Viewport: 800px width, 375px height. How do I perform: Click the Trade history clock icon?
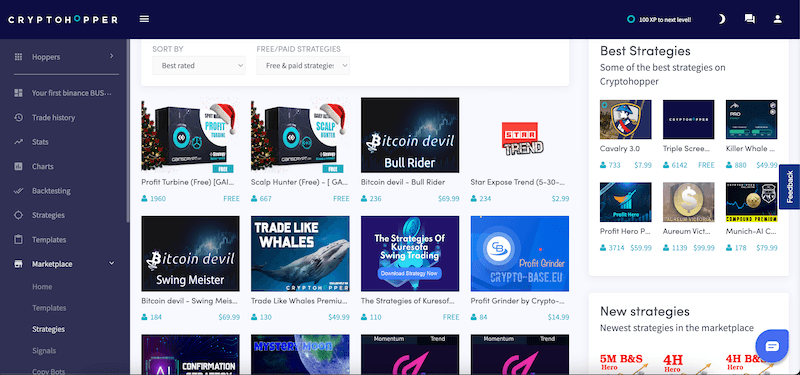(19, 117)
